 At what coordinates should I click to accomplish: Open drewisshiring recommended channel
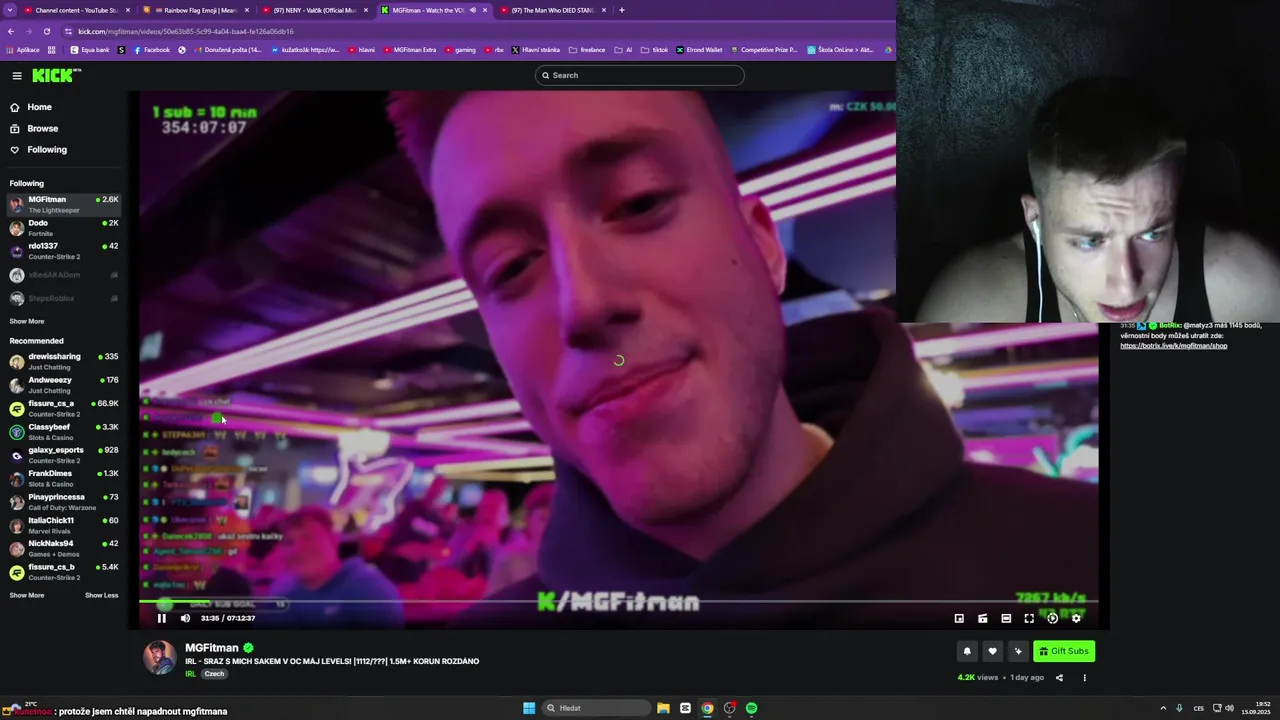(64, 361)
